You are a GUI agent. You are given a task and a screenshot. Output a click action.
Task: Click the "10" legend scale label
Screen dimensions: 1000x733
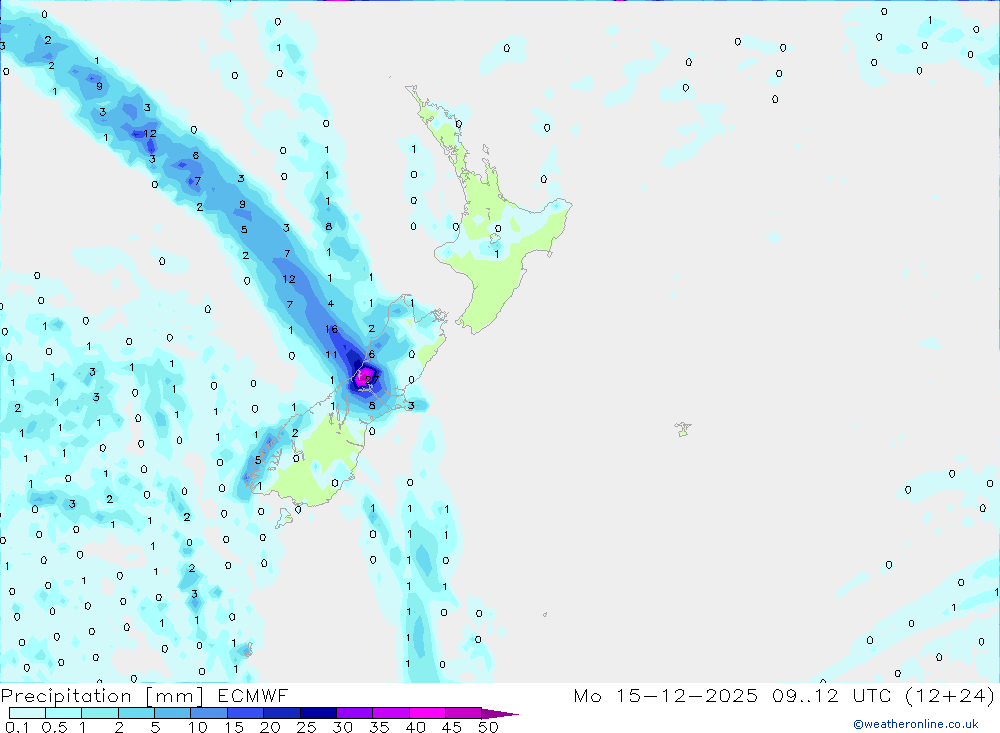tap(198, 727)
